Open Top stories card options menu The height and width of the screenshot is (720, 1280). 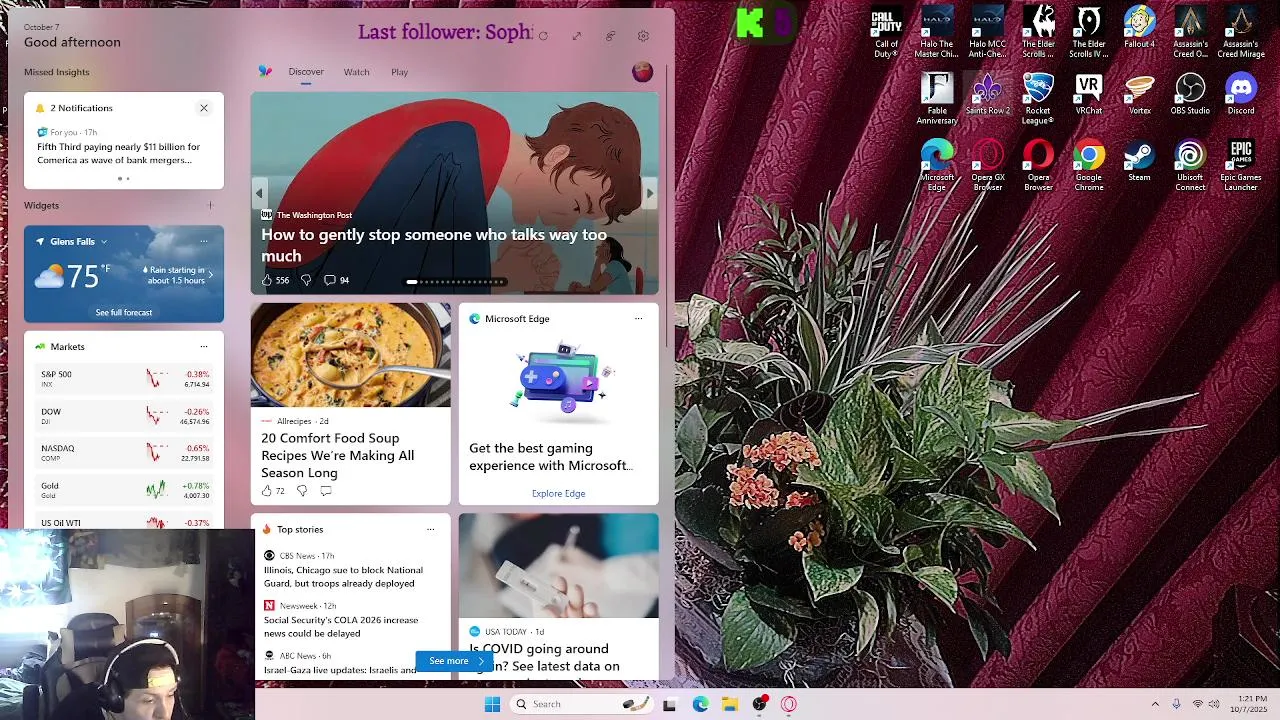click(430, 529)
